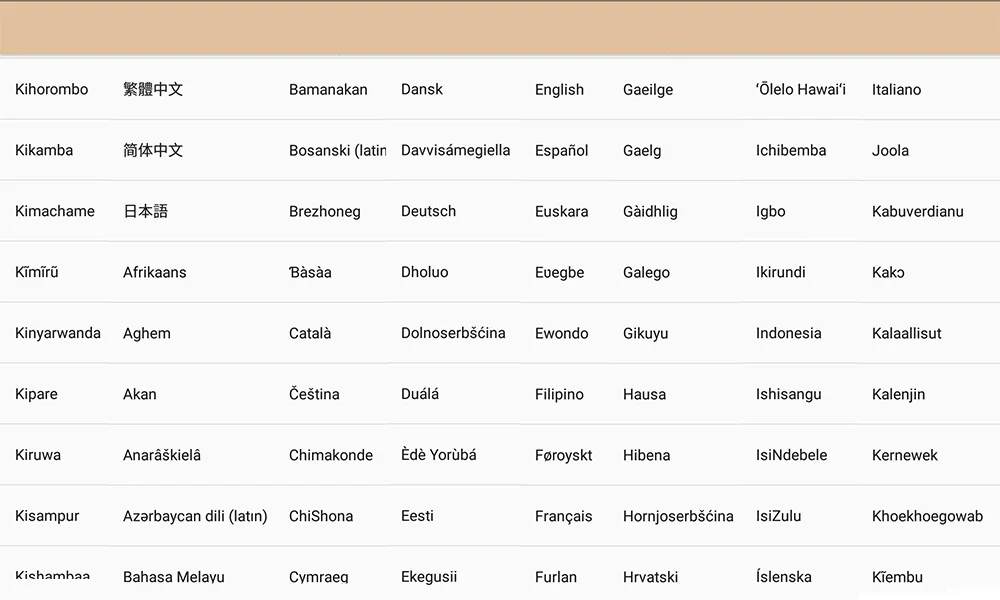The width and height of the screenshot is (1000, 600).
Task: Select Eesti language entry
Action: tap(417, 516)
